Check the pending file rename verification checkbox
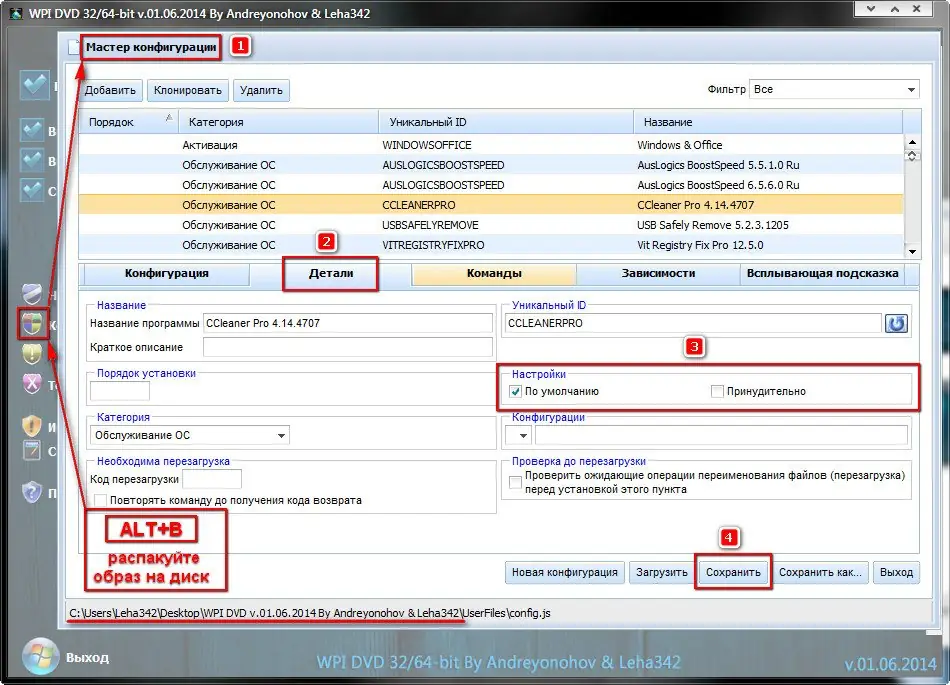This screenshot has height=685, width=950. [x=514, y=482]
